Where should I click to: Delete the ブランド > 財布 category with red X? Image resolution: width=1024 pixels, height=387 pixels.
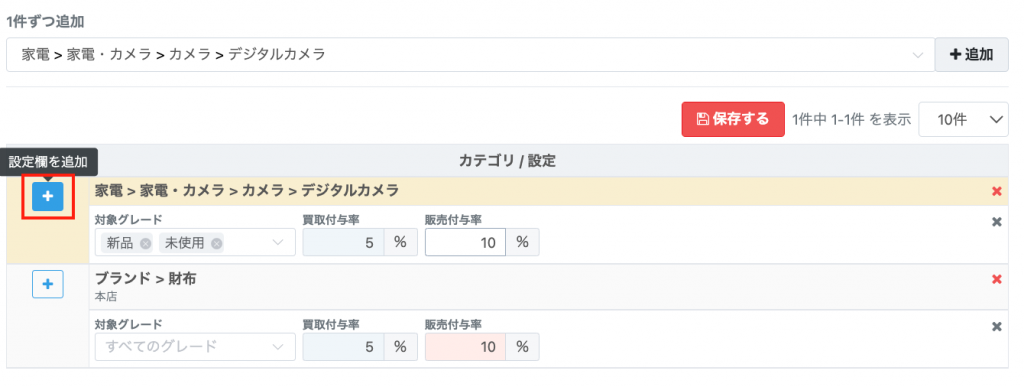tap(997, 279)
